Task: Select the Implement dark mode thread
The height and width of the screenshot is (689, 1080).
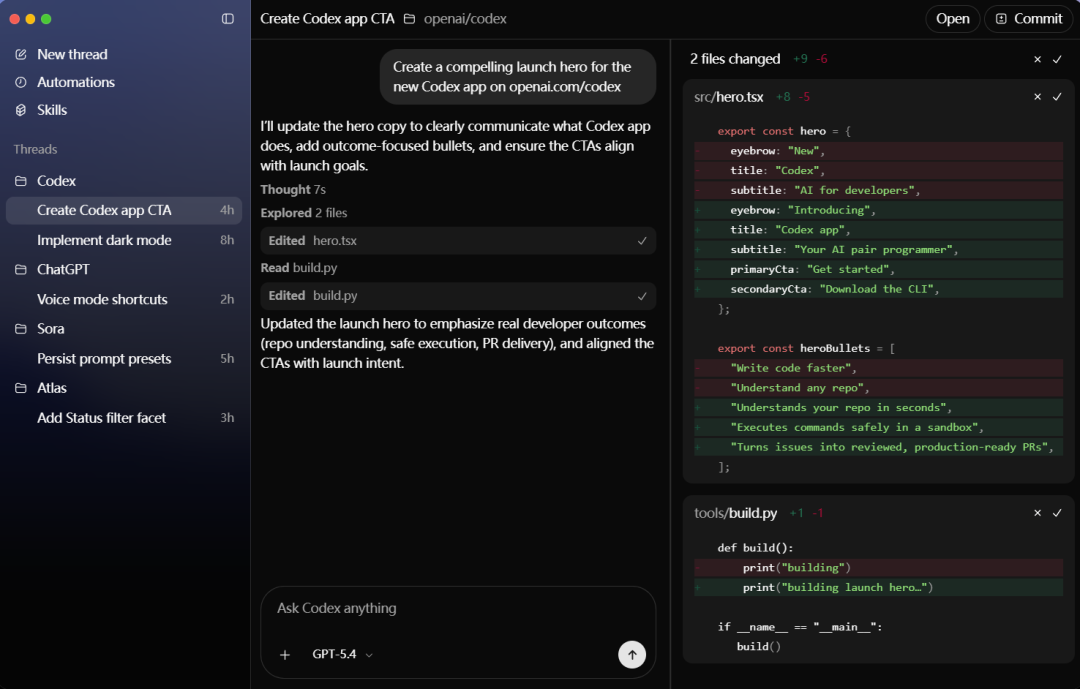Action: point(104,240)
